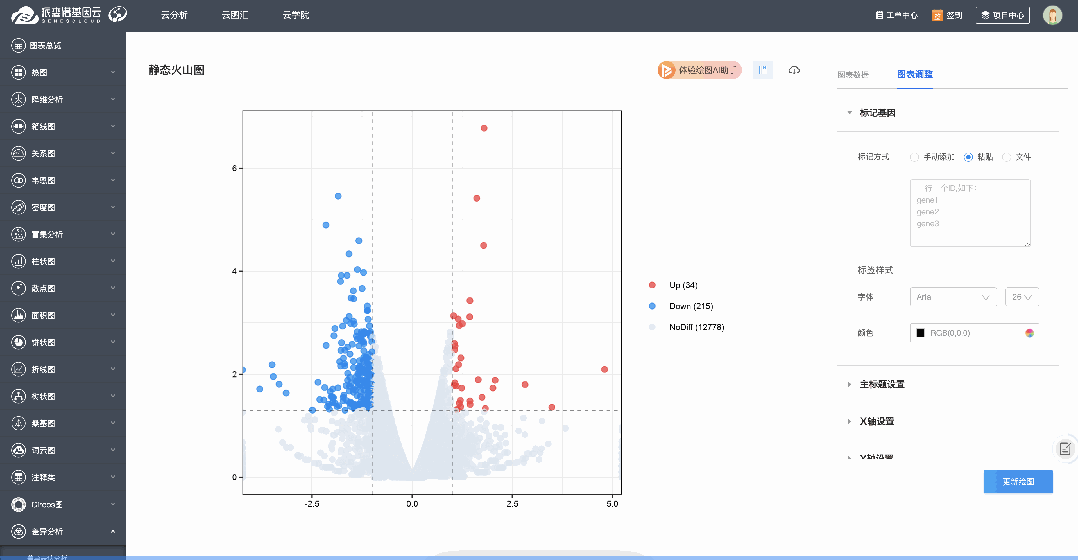
Task: Open the user avatar profile menu
Action: (x=1052, y=15)
